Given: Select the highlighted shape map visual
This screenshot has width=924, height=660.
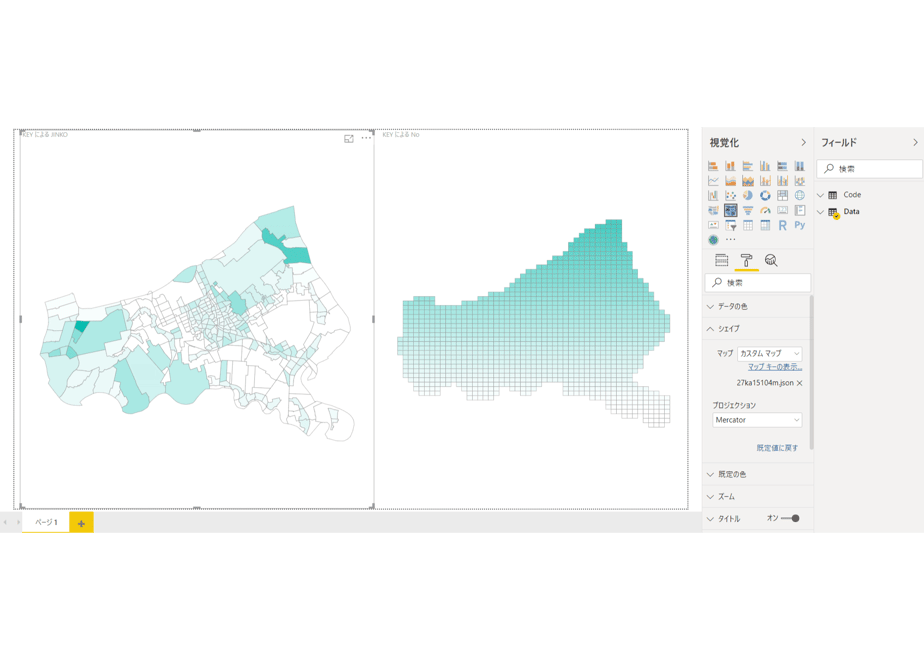Looking at the screenshot, I should pos(730,210).
